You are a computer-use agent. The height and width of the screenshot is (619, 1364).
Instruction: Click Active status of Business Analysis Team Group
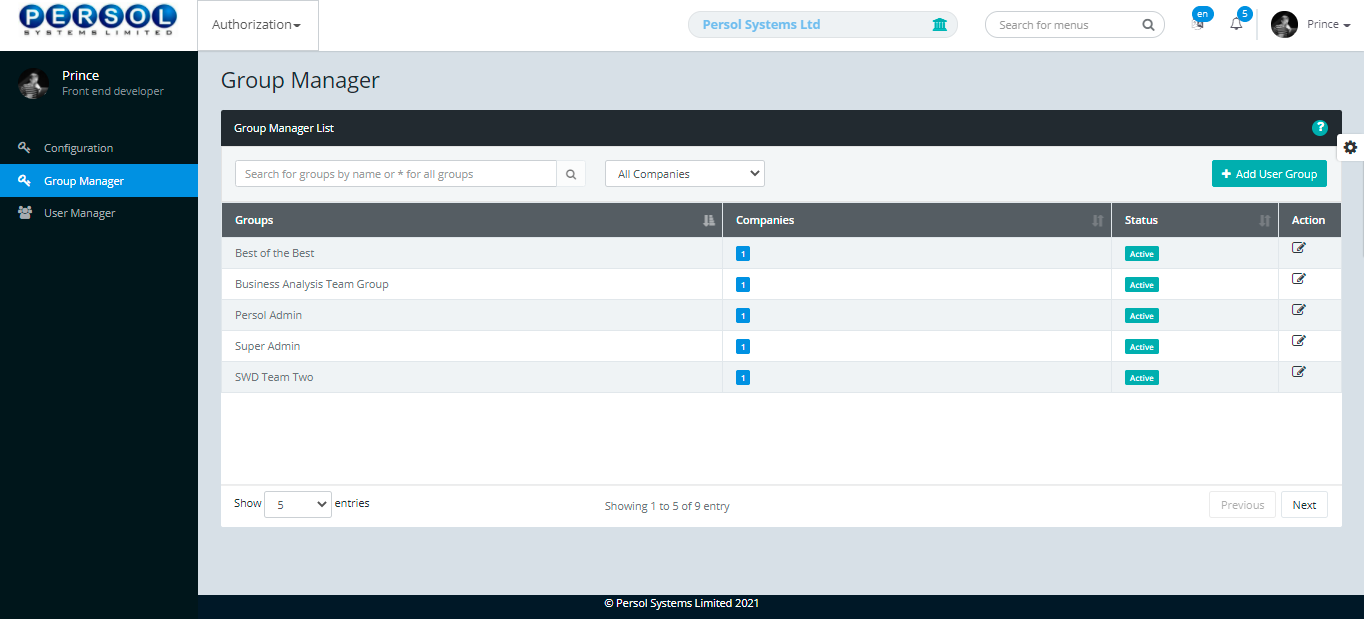click(x=1142, y=285)
